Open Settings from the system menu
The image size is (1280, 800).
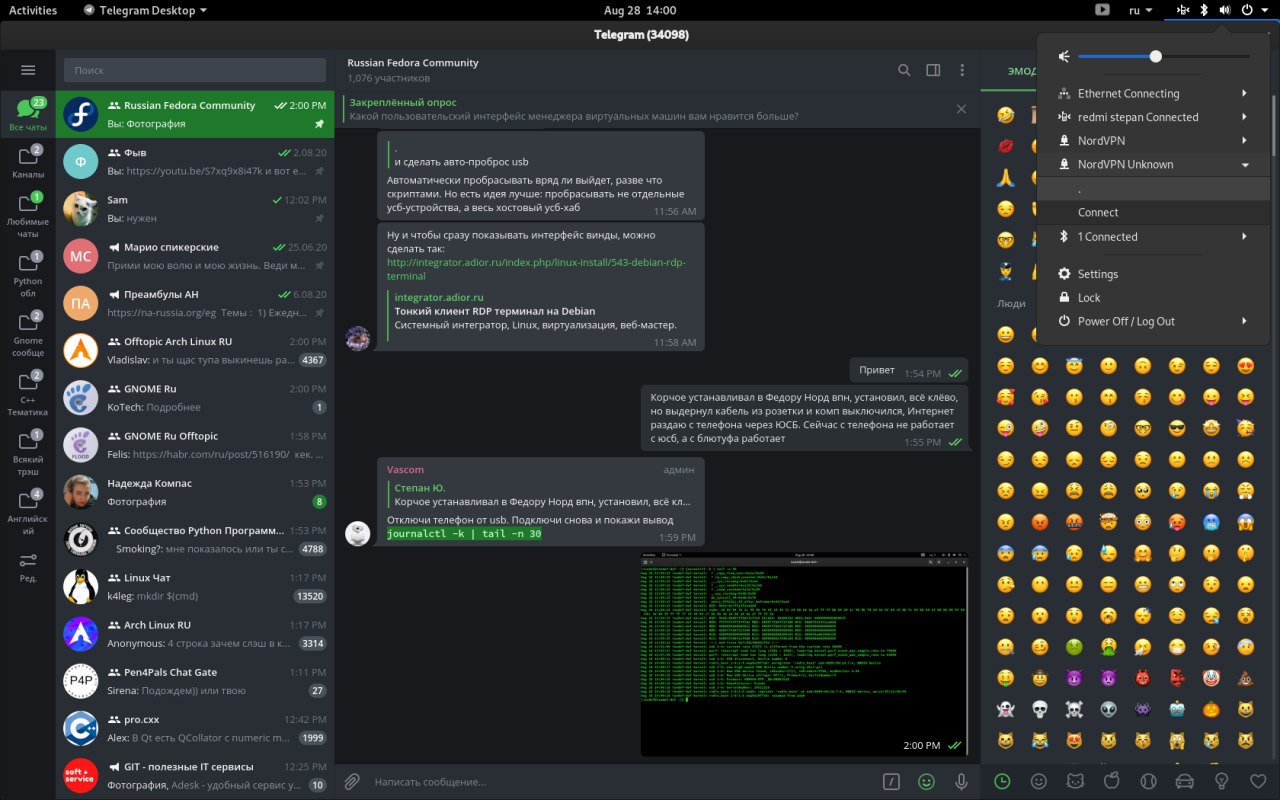click(1153, 274)
